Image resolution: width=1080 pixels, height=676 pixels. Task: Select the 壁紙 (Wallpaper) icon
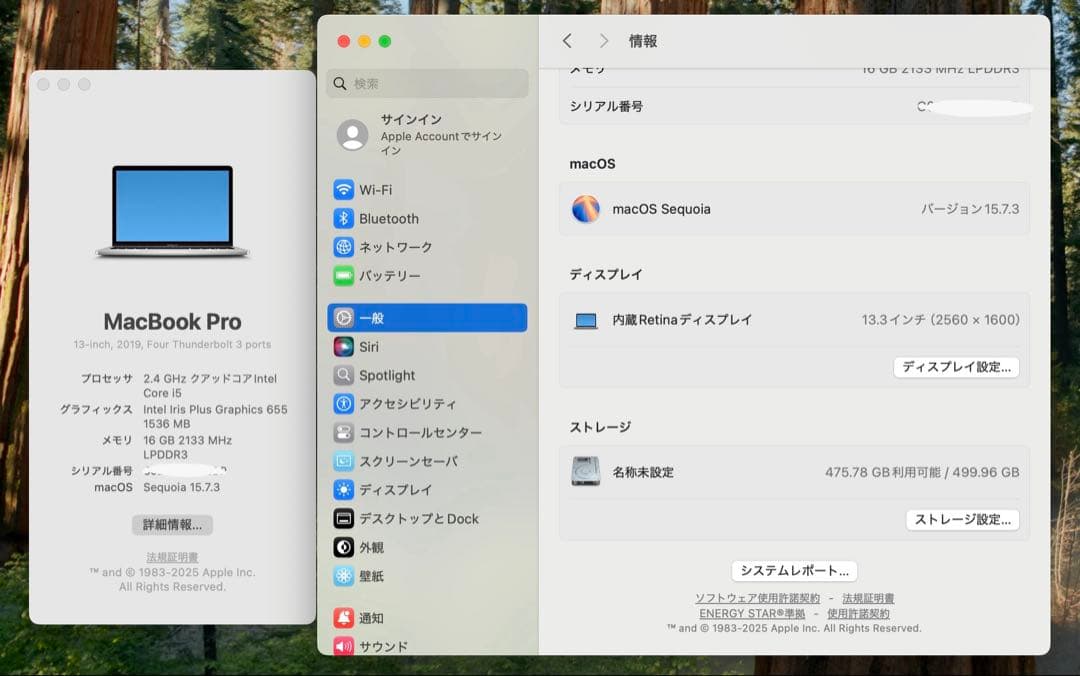coord(344,576)
